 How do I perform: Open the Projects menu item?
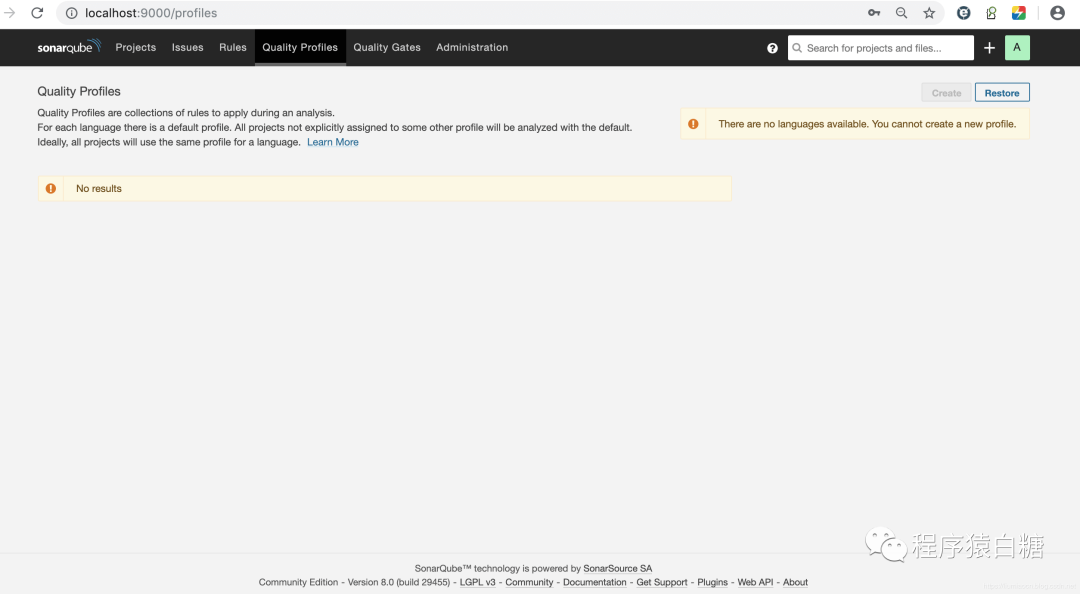point(136,47)
